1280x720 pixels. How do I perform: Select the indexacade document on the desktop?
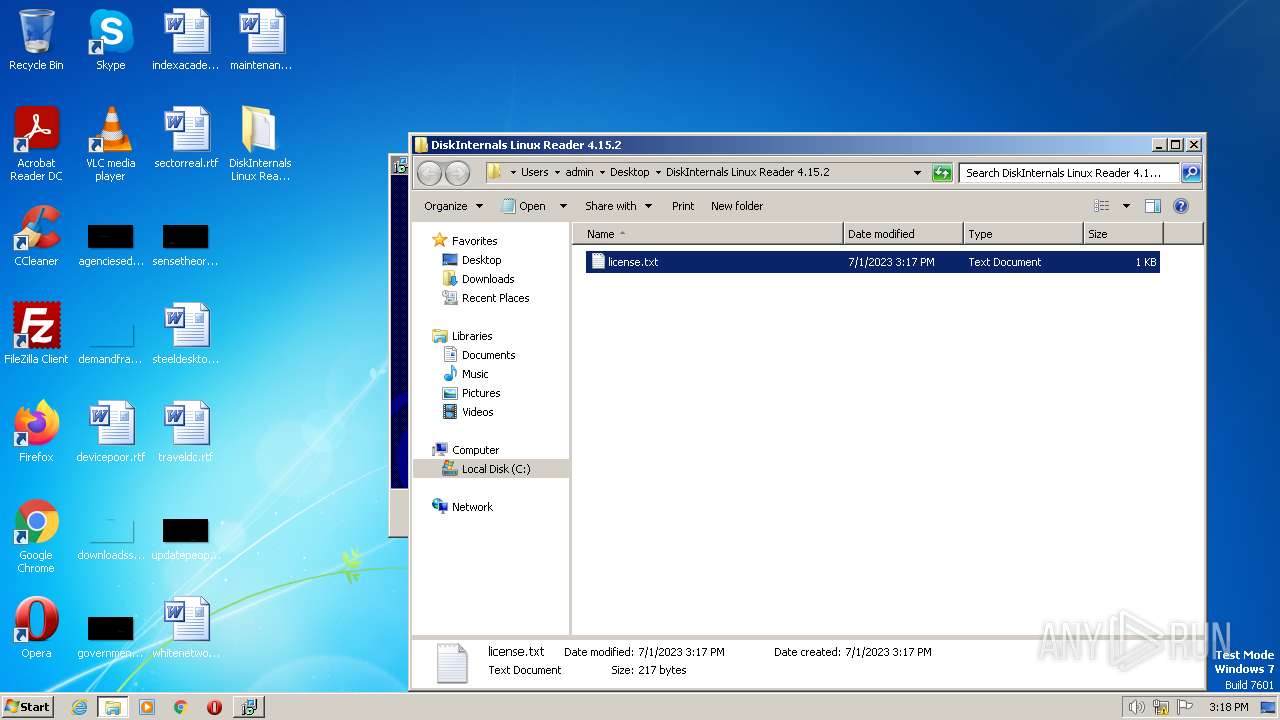pyautogui.click(x=186, y=40)
